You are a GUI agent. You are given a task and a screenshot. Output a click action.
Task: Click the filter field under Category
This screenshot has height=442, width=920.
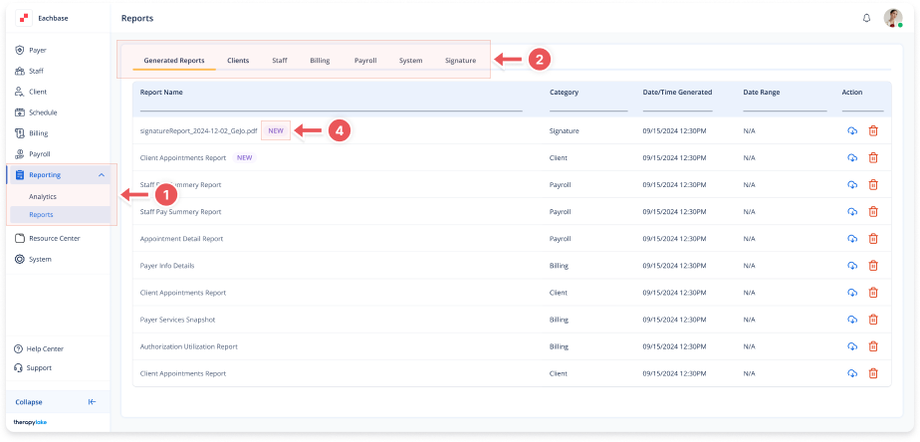tap(588, 106)
